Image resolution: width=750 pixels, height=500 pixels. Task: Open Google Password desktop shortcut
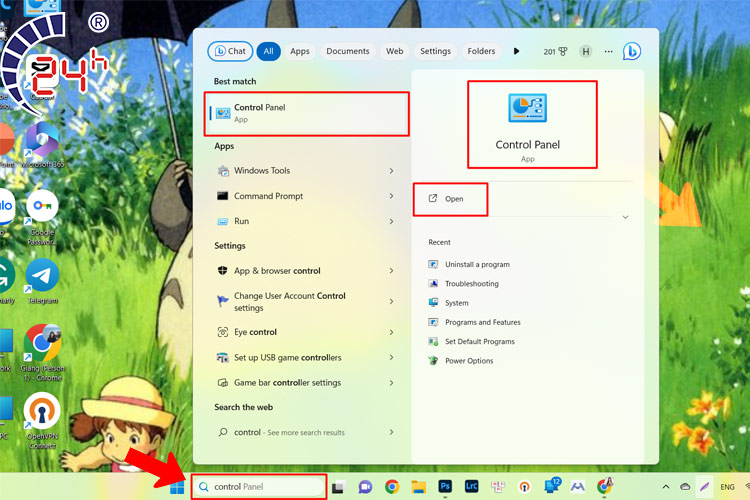[x=42, y=218]
